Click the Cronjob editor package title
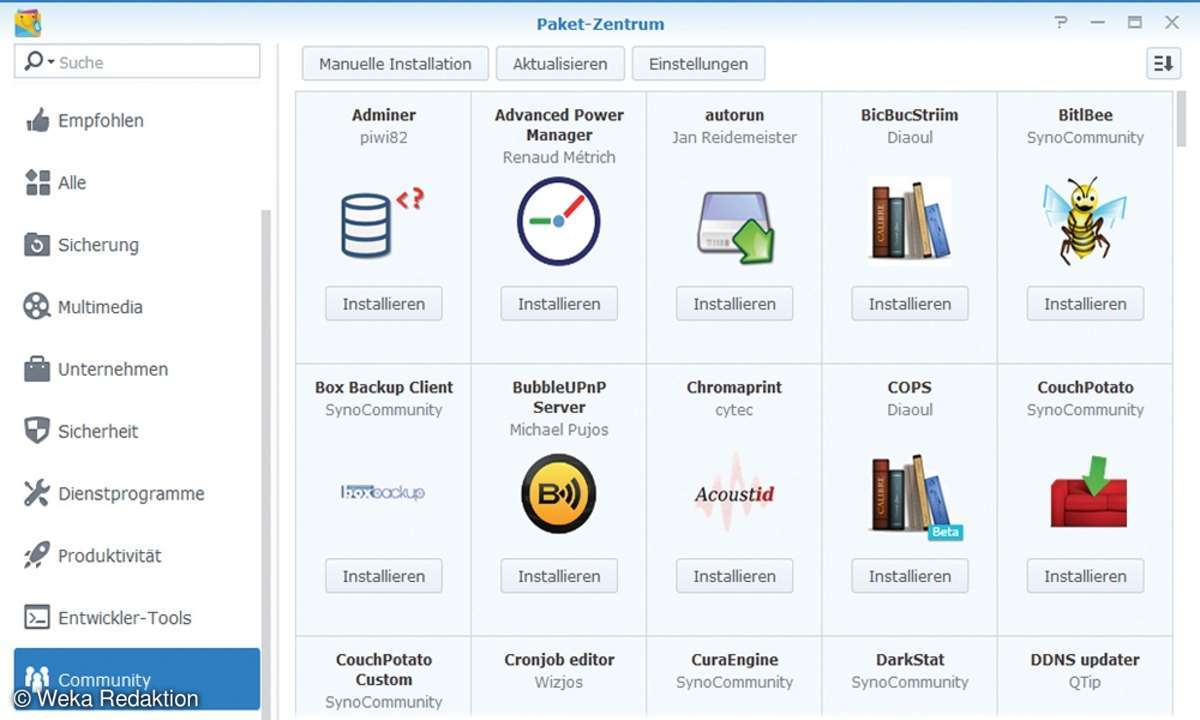 pyautogui.click(x=559, y=660)
